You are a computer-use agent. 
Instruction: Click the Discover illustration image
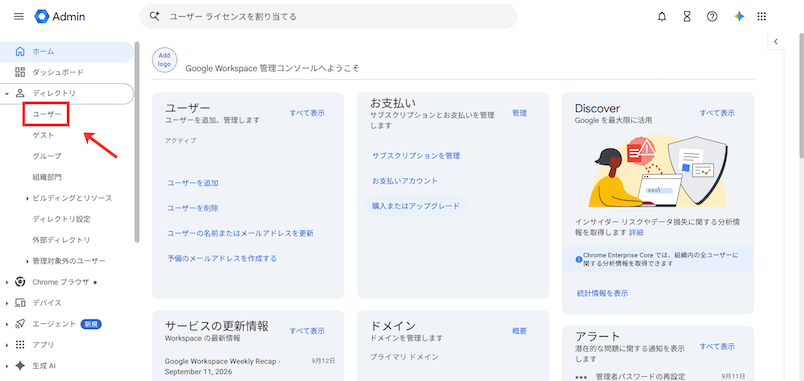click(x=658, y=171)
